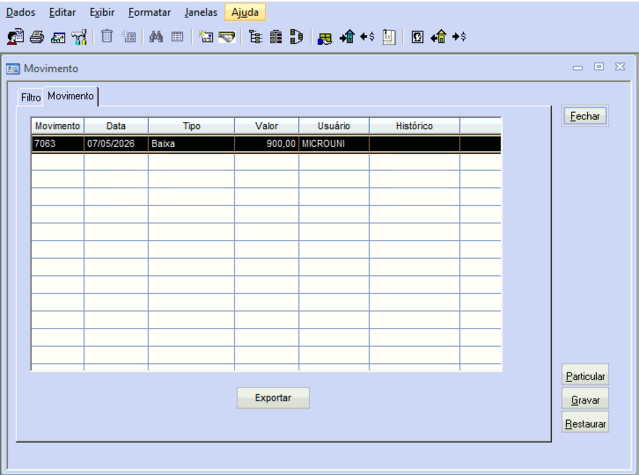Open the Exibir menu
639x475 pixels.
102,12
